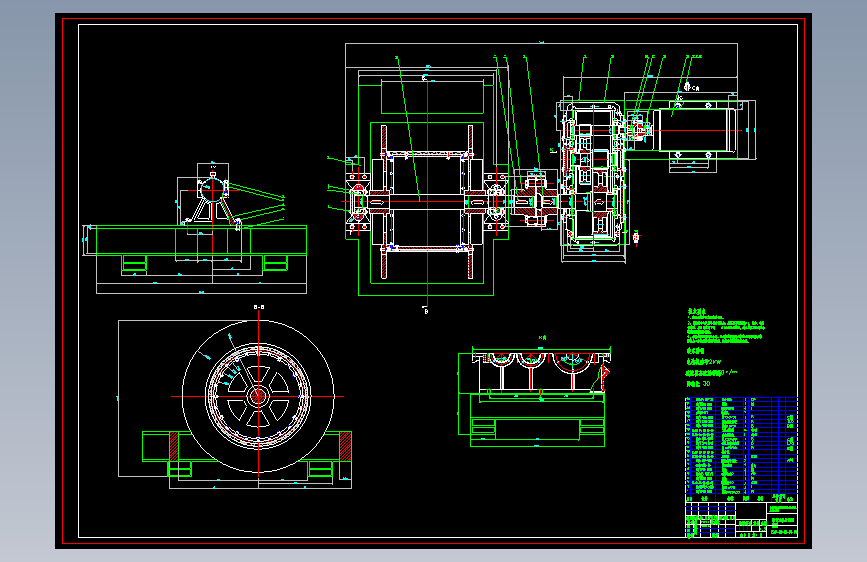This screenshot has width=867, height=562.
Task: Select the gearbox reducer assembly
Action: point(594,175)
